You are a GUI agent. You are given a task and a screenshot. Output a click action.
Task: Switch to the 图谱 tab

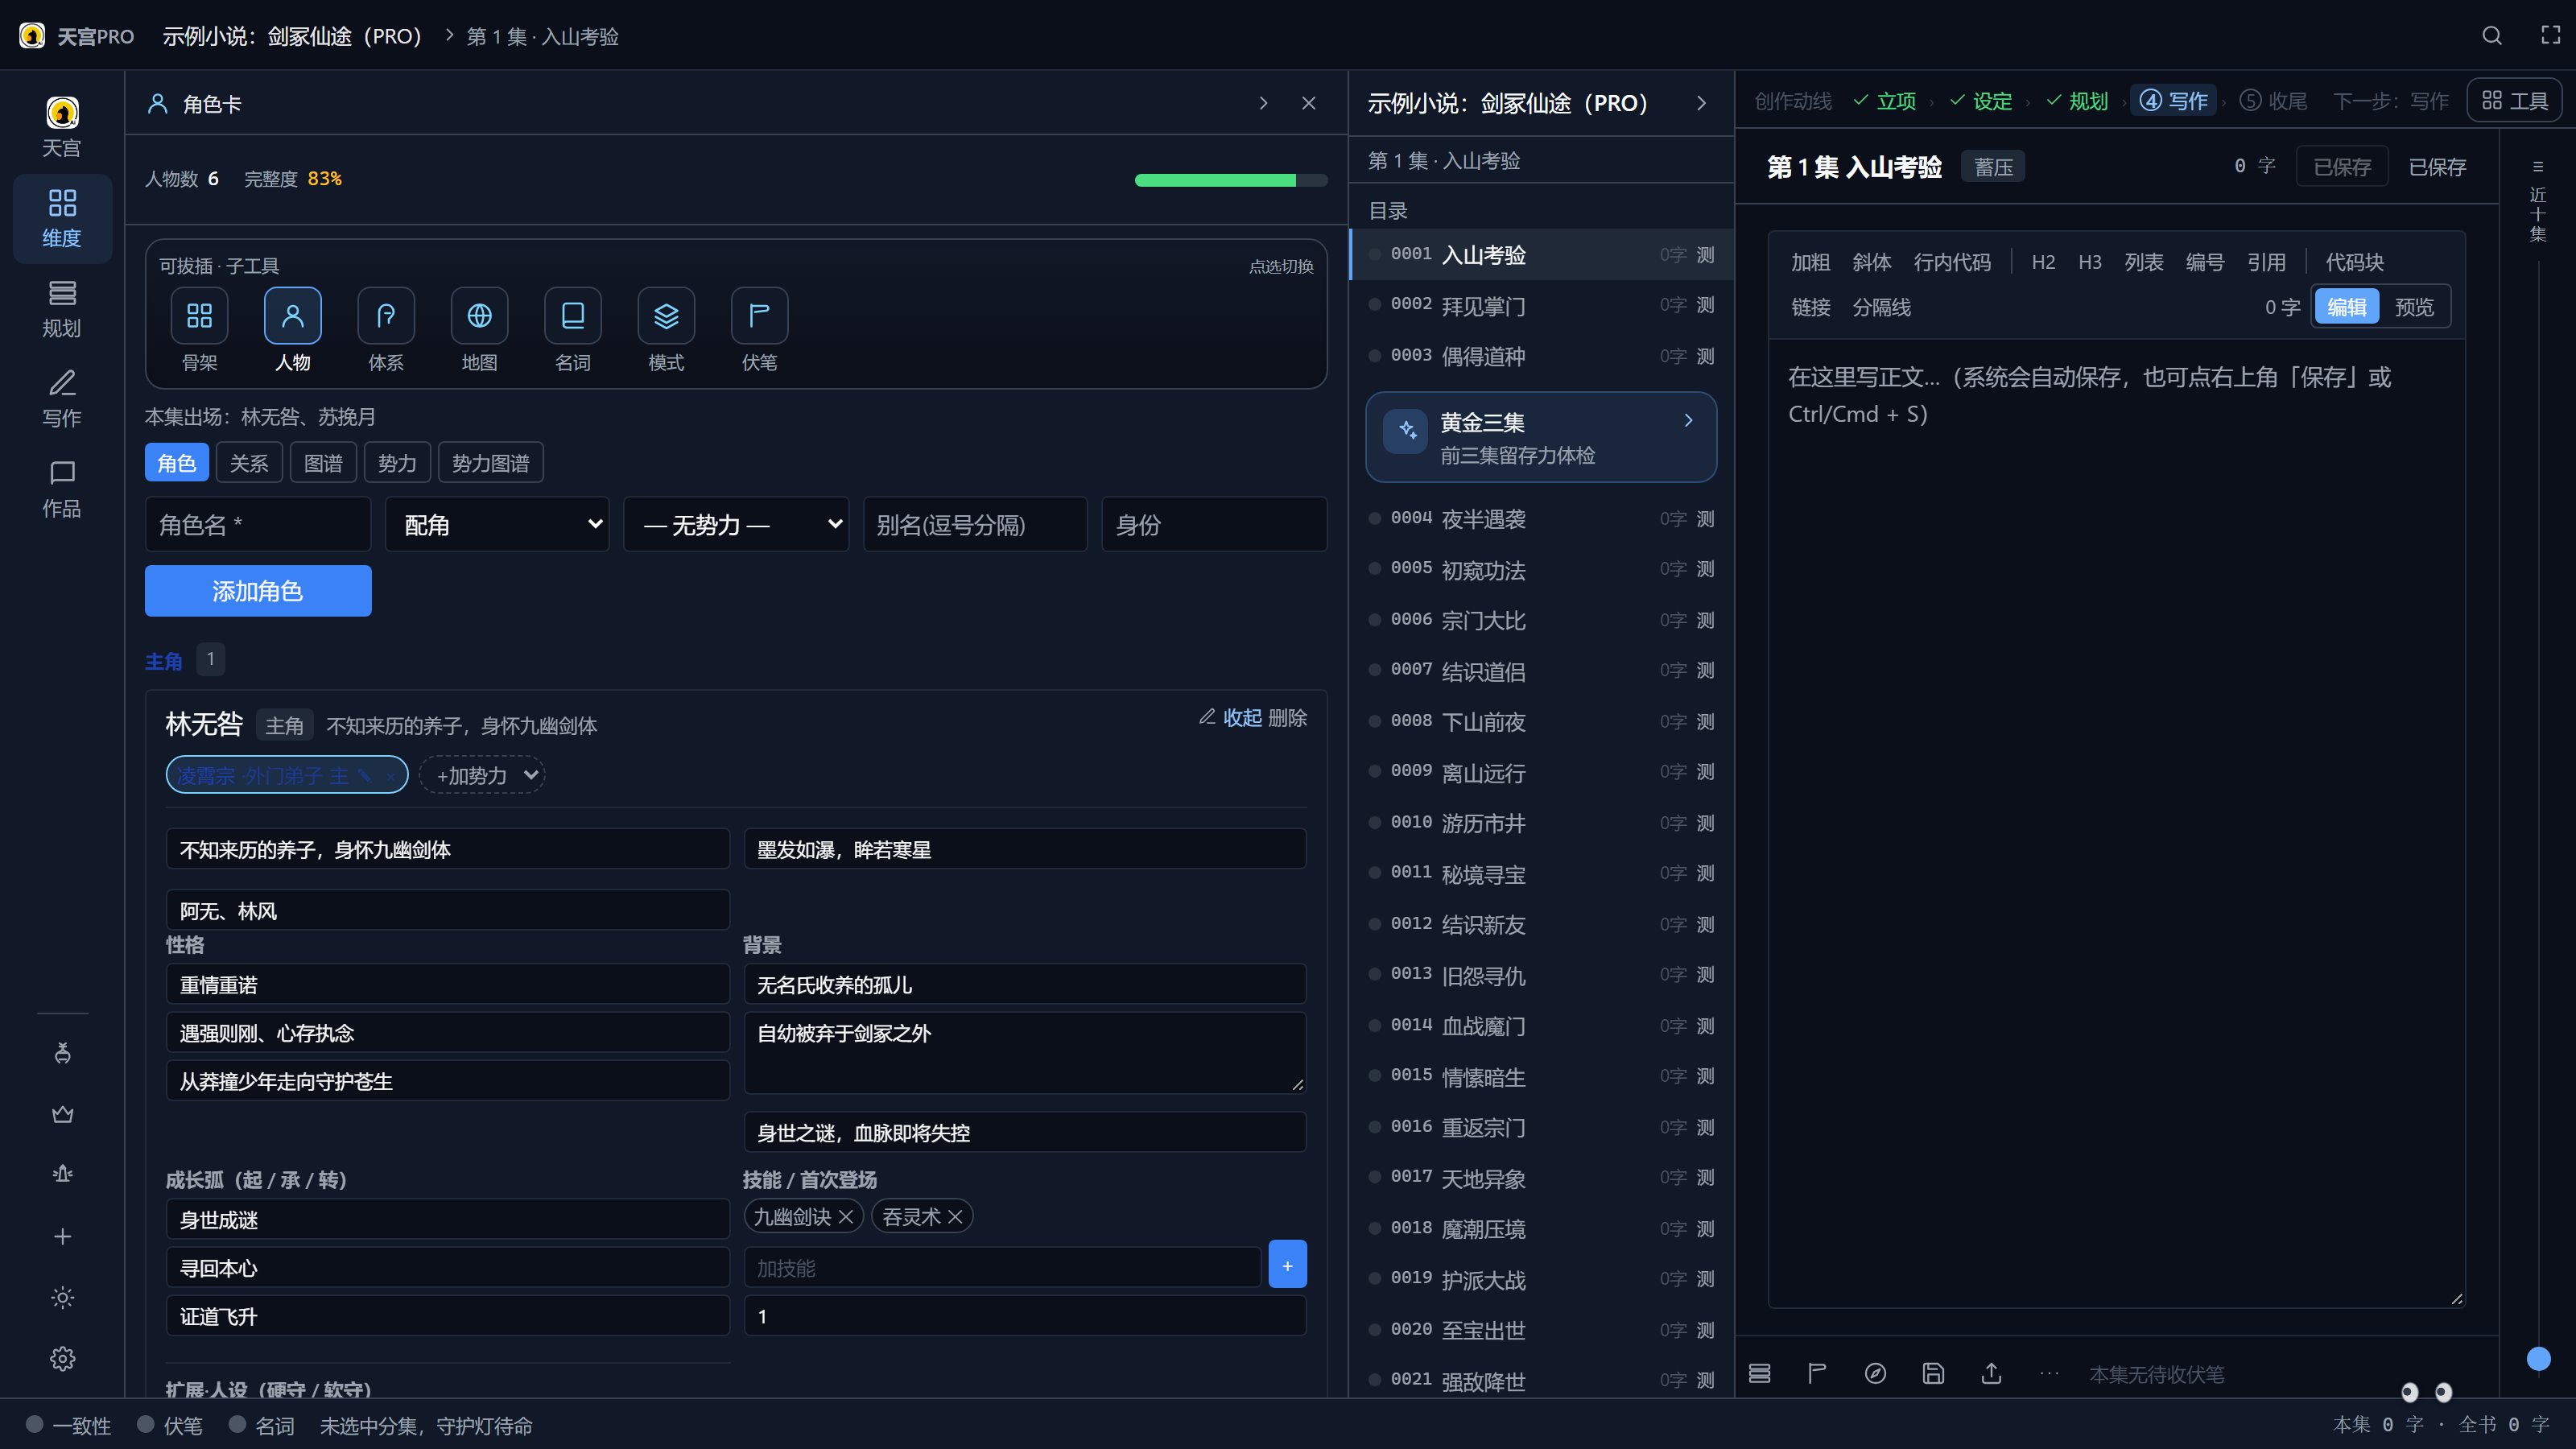[x=323, y=463]
